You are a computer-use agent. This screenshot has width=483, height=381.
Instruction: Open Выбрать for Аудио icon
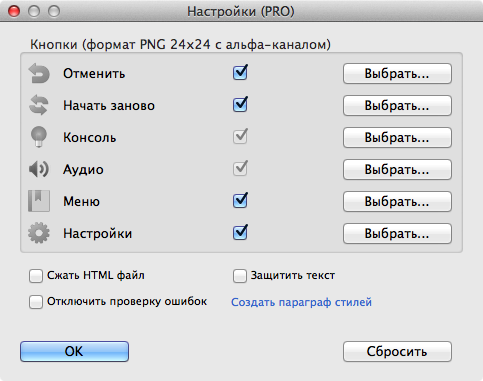397,169
